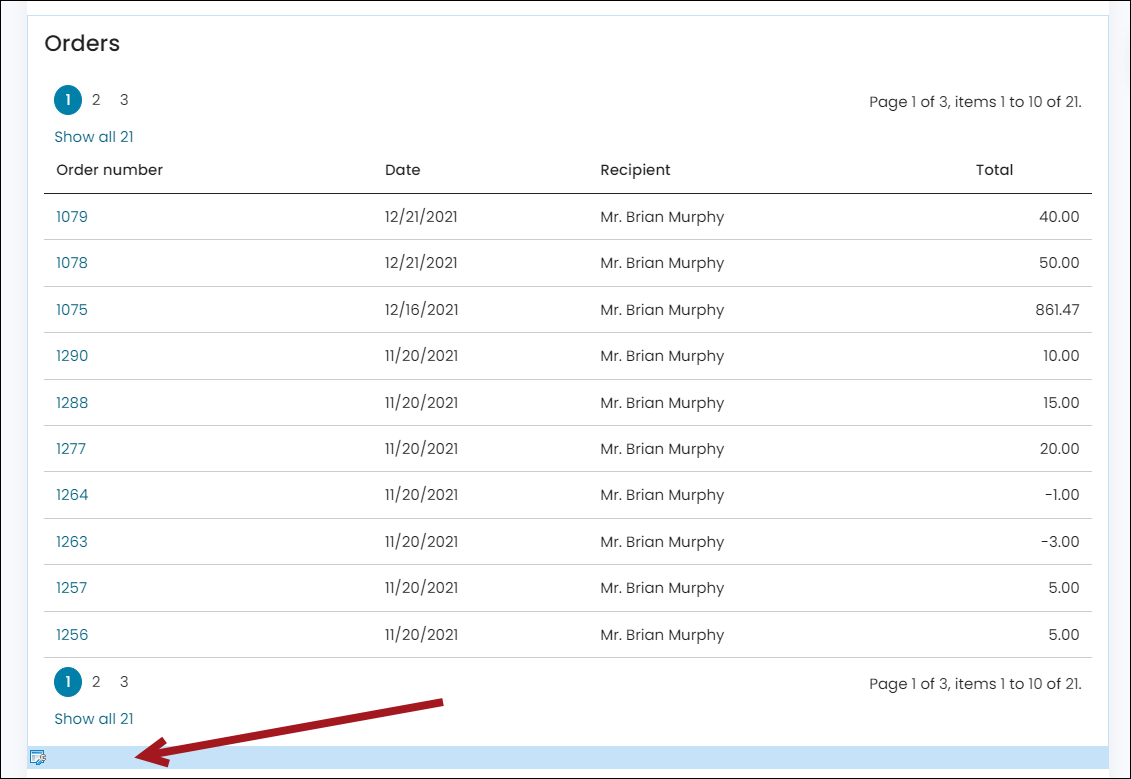Open order number 1288
The width and height of the screenshot is (1131, 779).
coord(72,402)
